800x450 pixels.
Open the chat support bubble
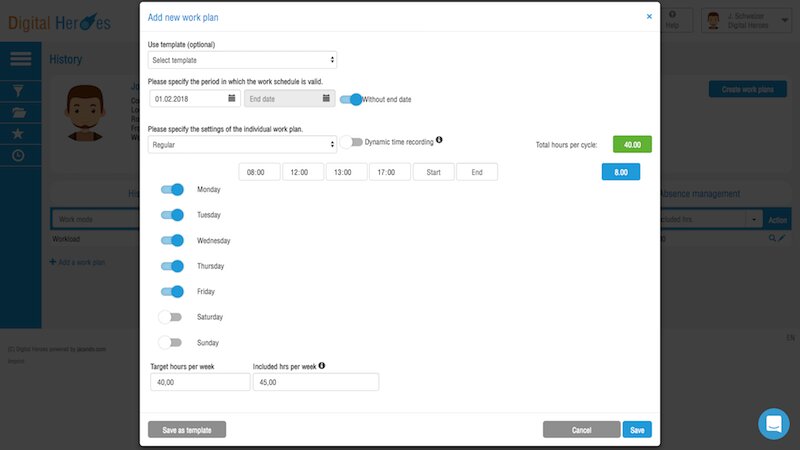coord(774,424)
